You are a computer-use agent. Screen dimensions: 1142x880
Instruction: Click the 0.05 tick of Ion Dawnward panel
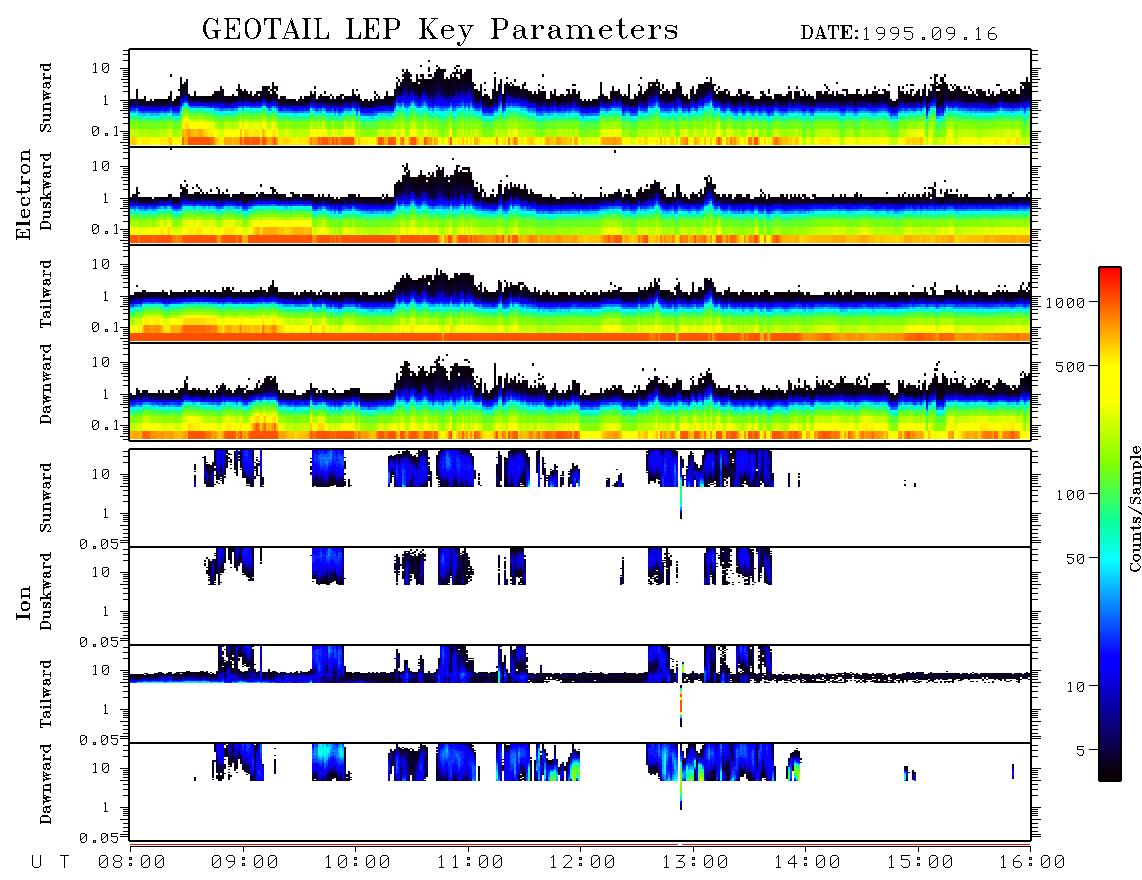tap(98, 838)
